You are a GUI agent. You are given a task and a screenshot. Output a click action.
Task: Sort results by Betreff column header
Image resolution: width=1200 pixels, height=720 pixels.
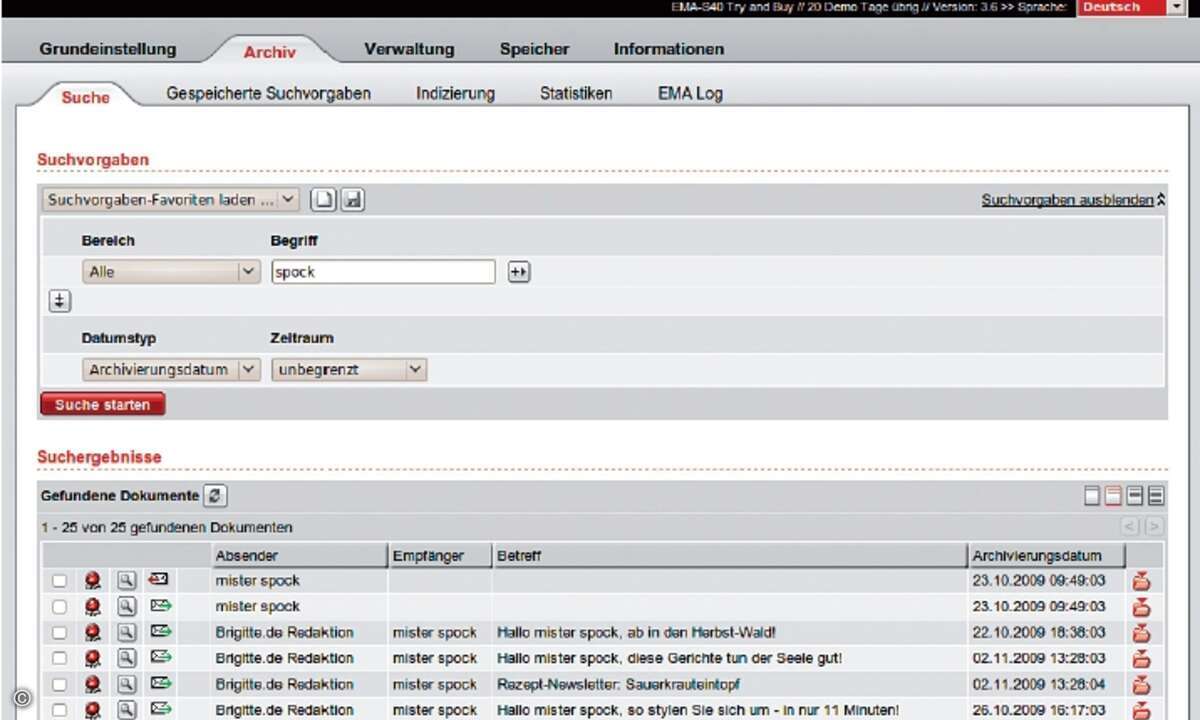pos(730,555)
